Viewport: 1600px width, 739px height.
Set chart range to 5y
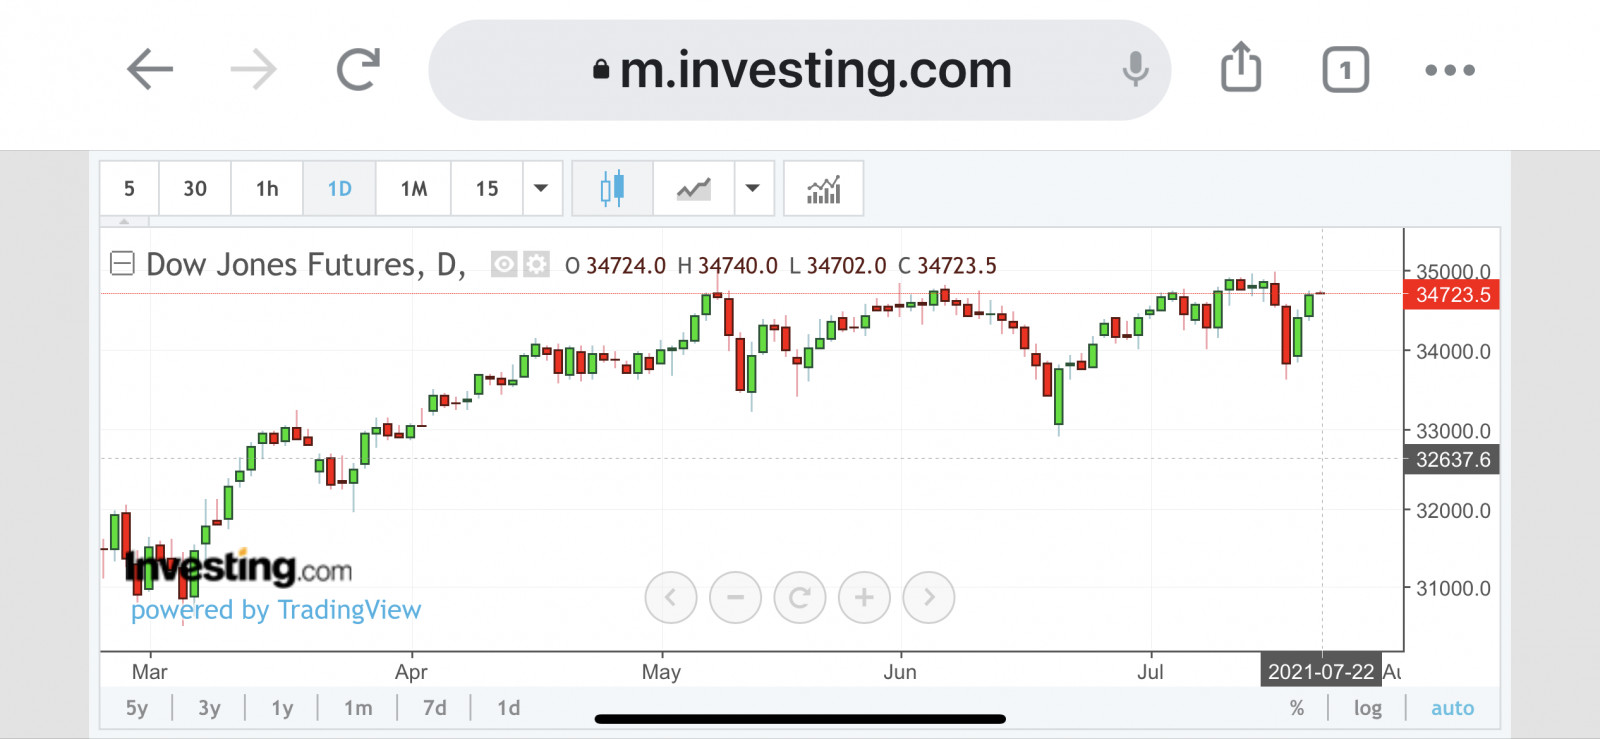[137, 708]
